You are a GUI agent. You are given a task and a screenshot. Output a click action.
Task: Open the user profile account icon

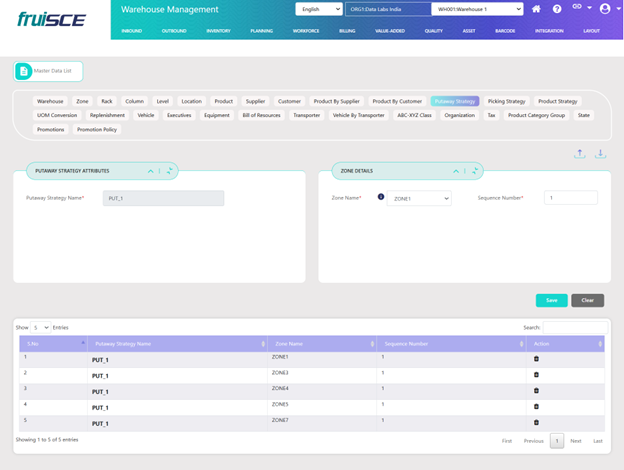tap(604, 9)
